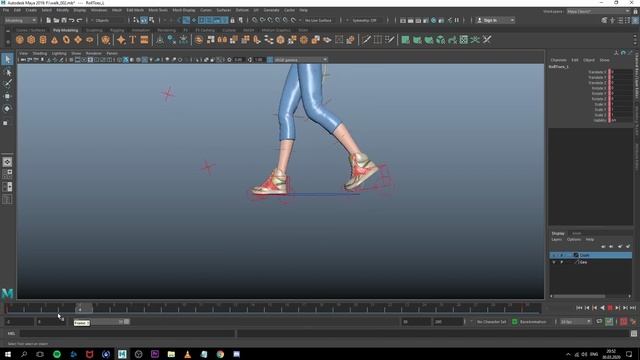Toggle Auto Keyframe red key button
This screenshot has height=360, width=640.
[623, 322]
